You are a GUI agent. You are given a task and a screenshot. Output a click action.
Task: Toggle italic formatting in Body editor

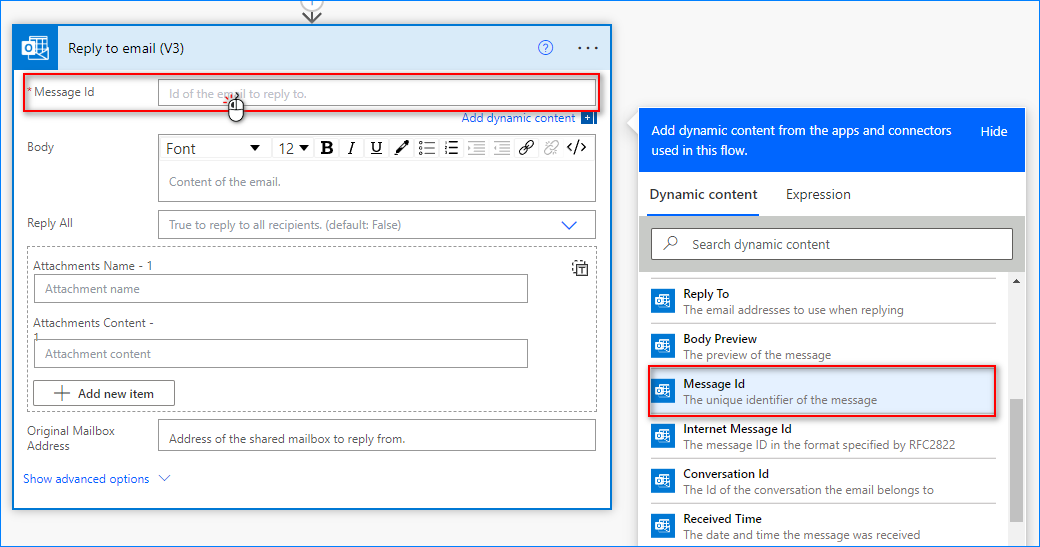pos(351,148)
